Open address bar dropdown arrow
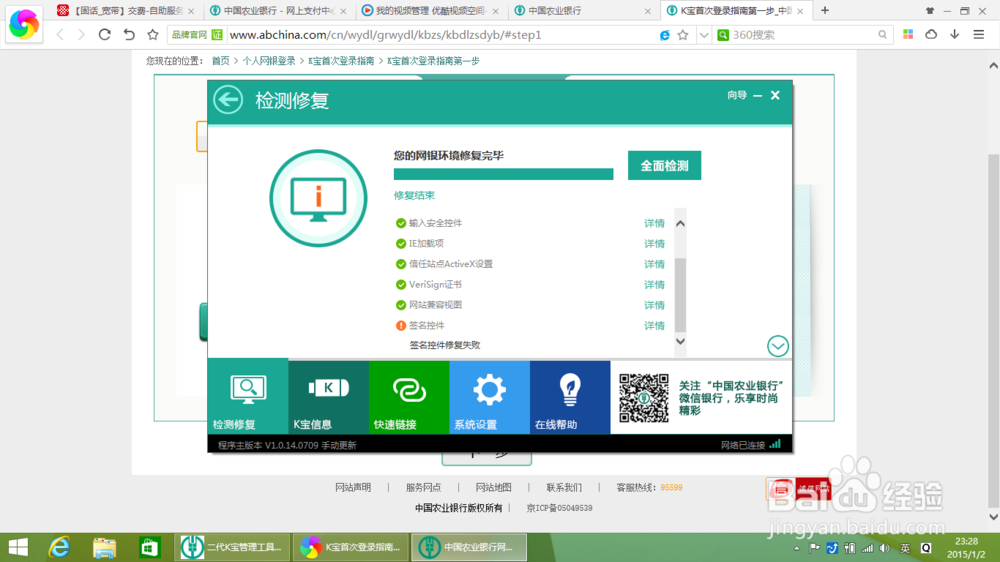The width and height of the screenshot is (1000, 562). pos(703,35)
